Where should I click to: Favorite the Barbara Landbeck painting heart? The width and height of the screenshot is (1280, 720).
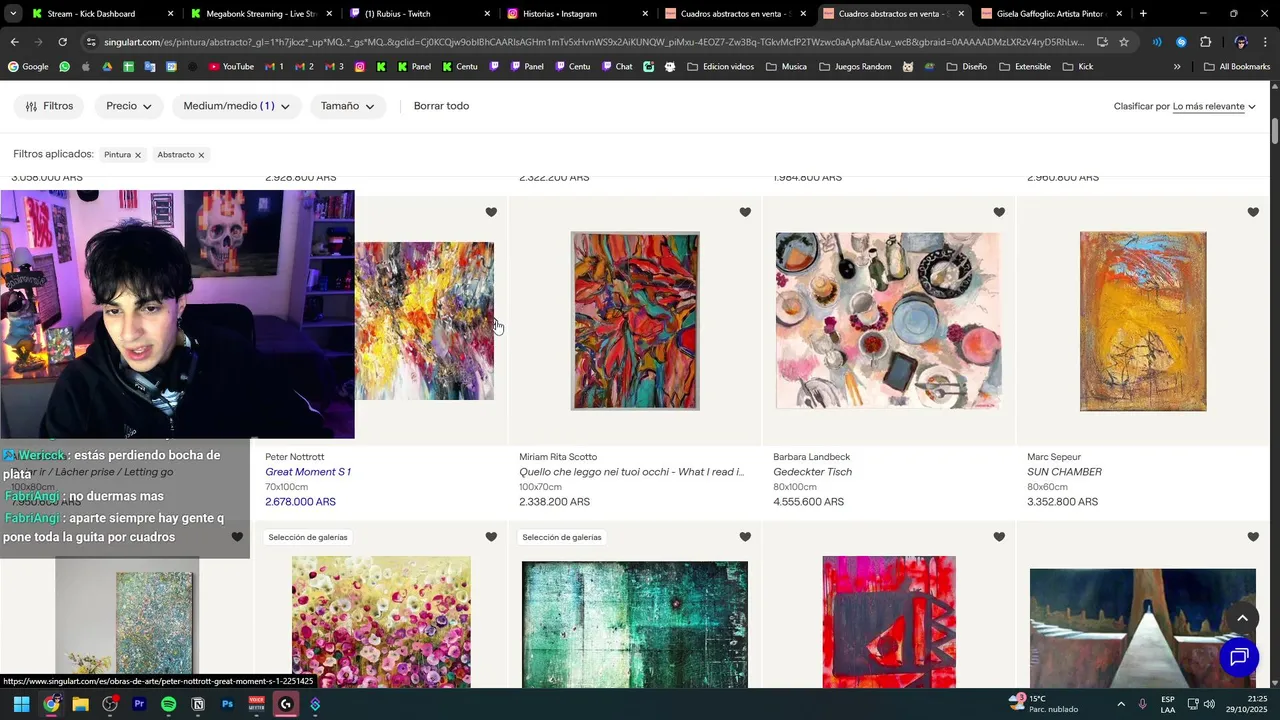[999, 212]
